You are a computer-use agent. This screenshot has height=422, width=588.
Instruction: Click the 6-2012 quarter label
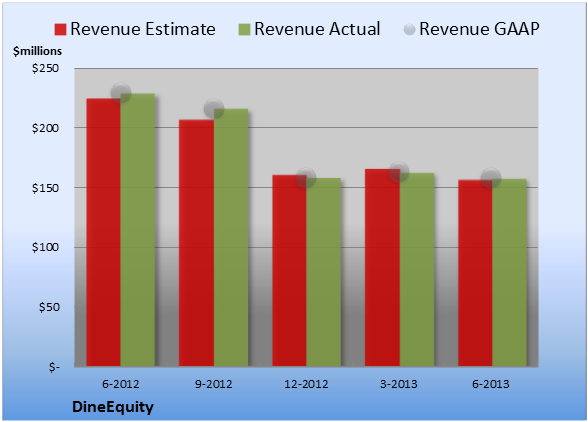[121, 384]
